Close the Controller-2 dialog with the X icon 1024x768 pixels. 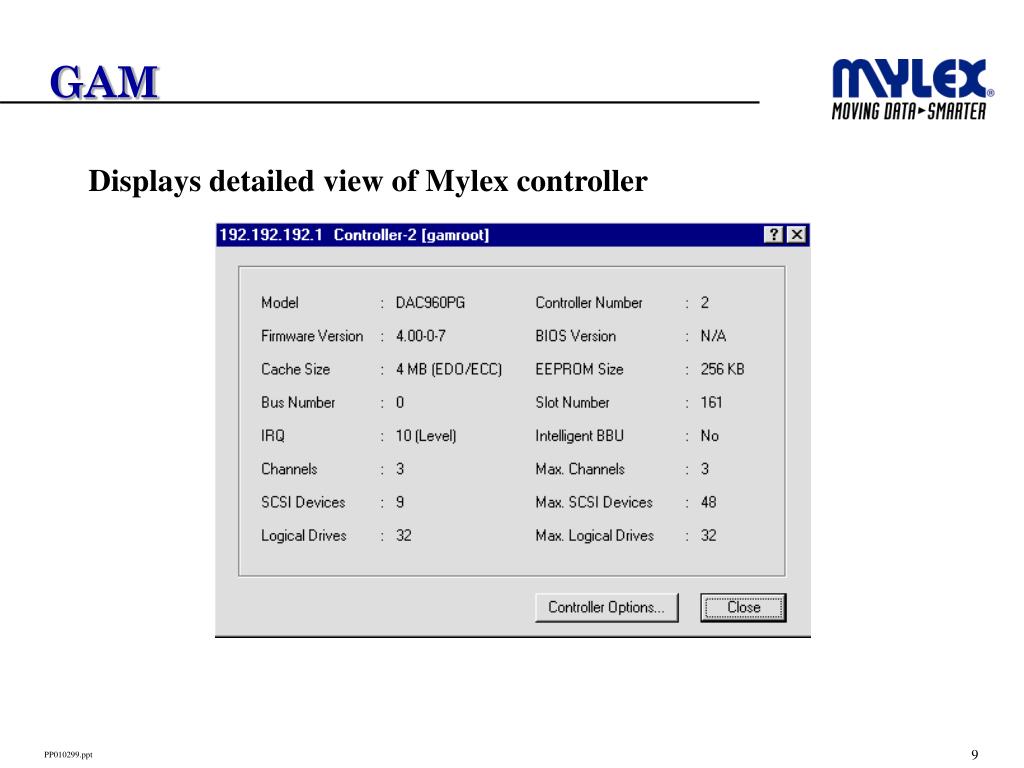point(797,234)
